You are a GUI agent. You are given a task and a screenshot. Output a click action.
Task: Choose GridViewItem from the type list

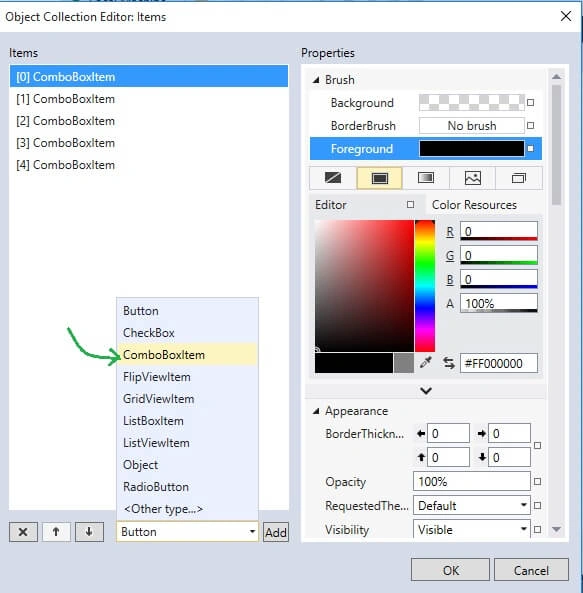click(x=188, y=399)
